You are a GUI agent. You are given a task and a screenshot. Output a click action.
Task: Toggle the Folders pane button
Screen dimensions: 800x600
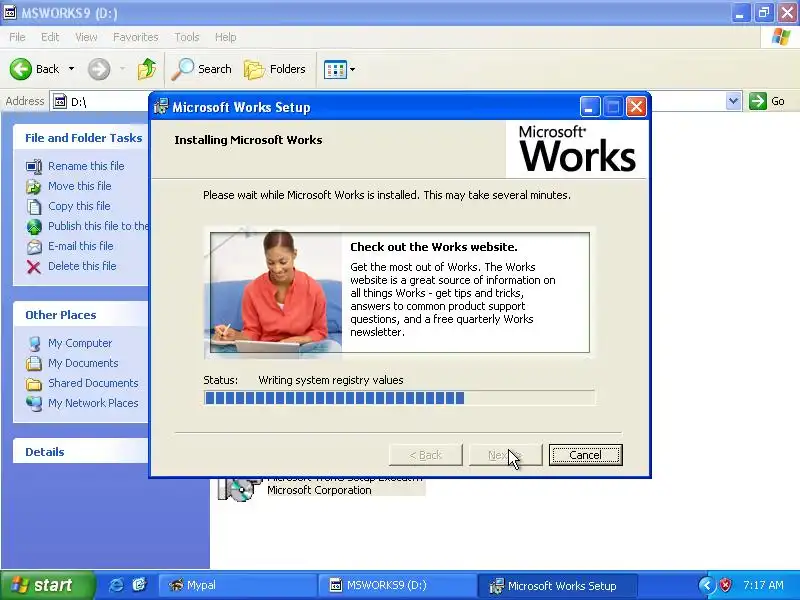point(274,69)
